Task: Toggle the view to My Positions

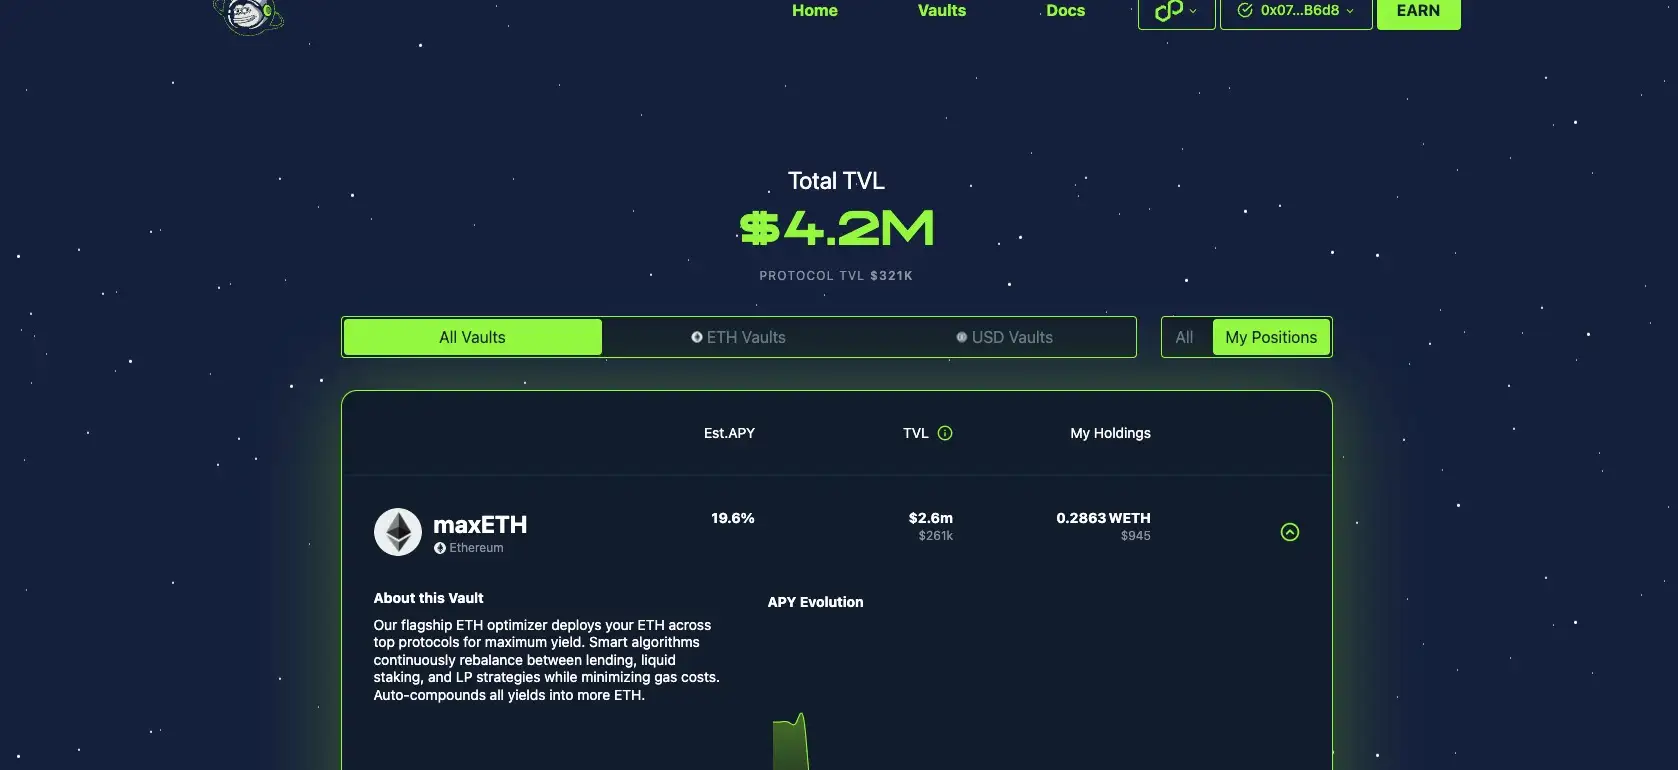Action: (1270, 337)
